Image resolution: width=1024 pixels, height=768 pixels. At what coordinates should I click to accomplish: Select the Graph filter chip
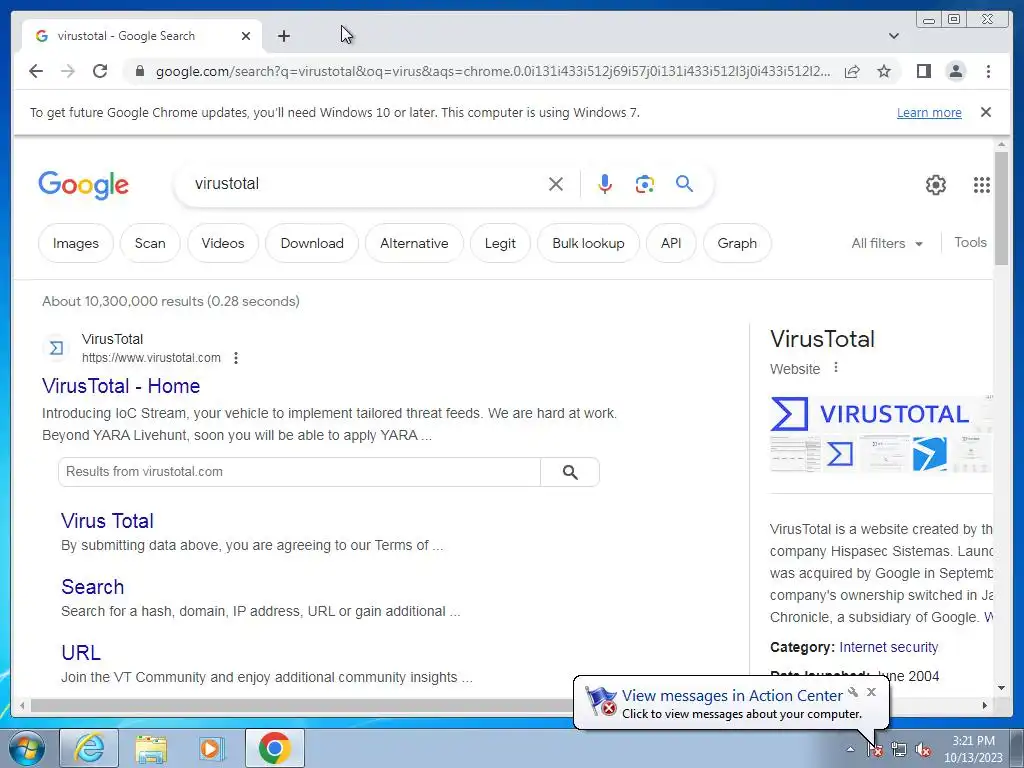tap(737, 243)
